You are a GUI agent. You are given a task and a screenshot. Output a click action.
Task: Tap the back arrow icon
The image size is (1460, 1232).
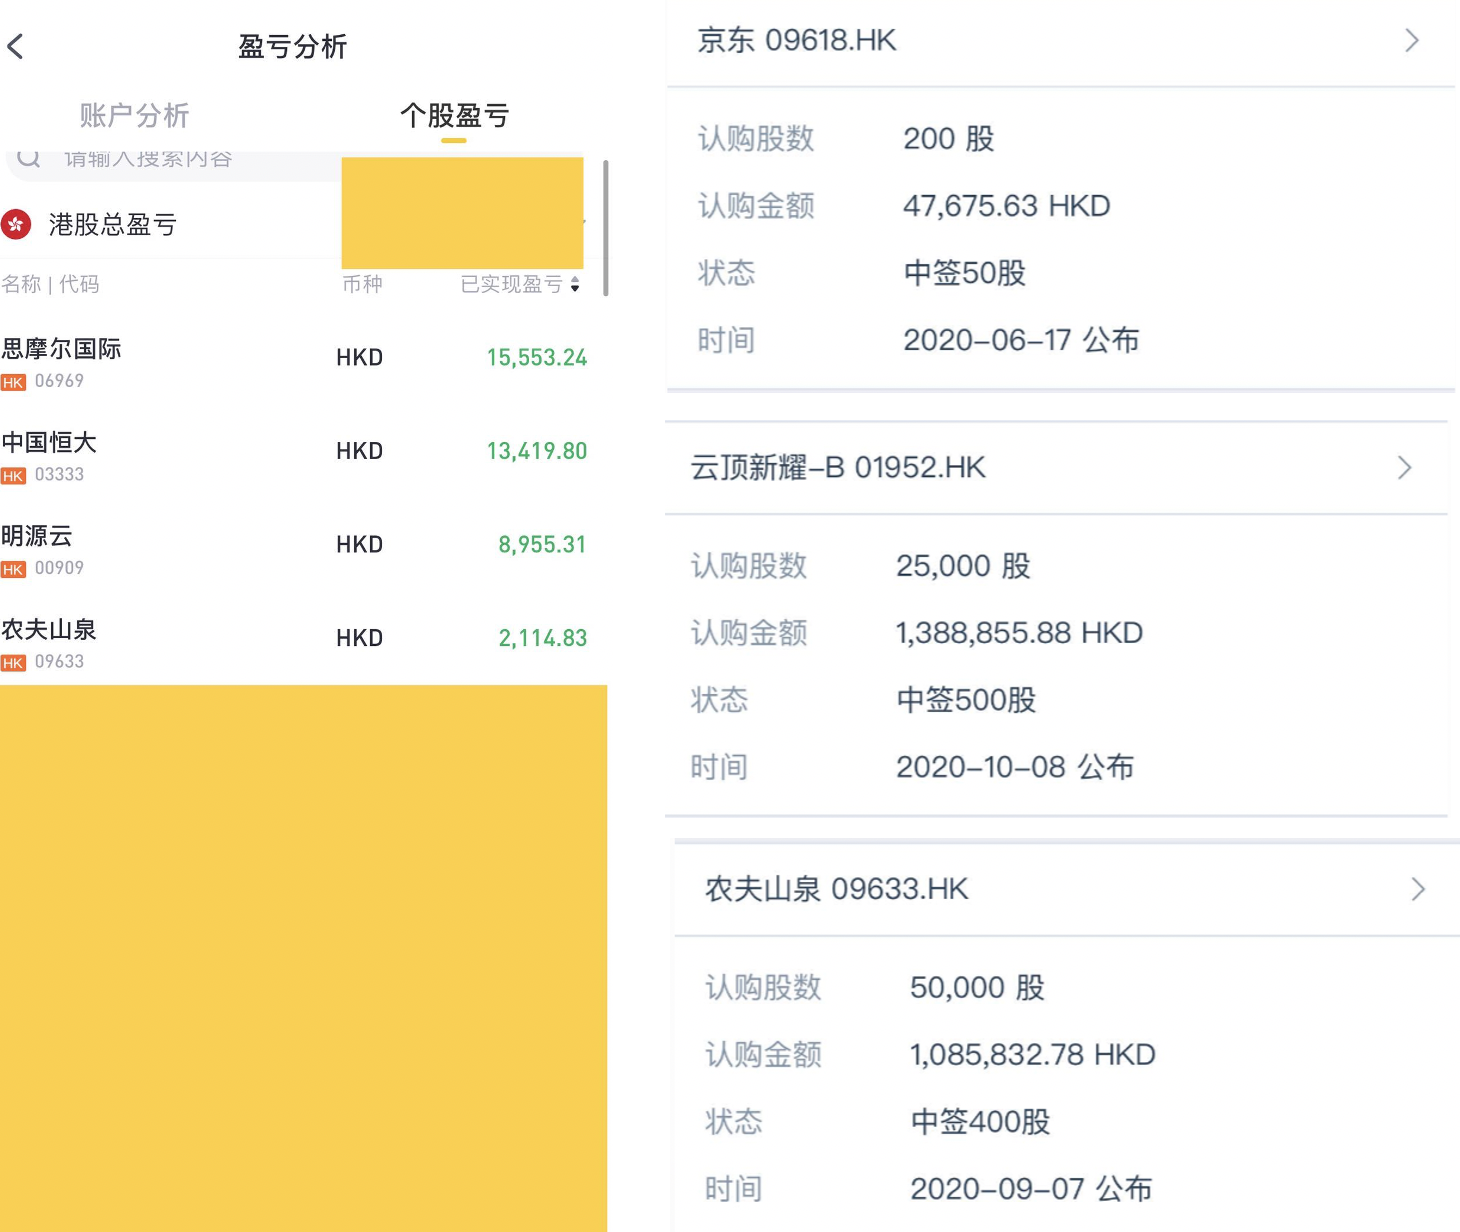[15, 46]
